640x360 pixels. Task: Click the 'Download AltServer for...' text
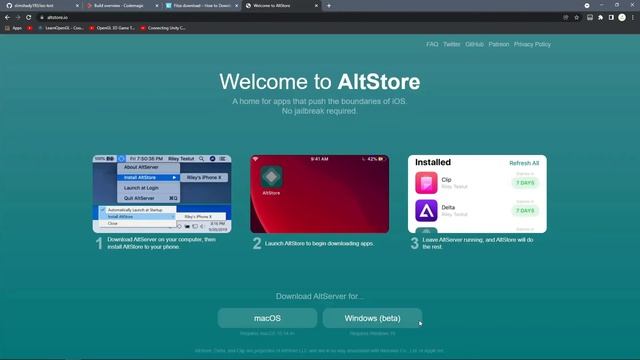point(320,296)
